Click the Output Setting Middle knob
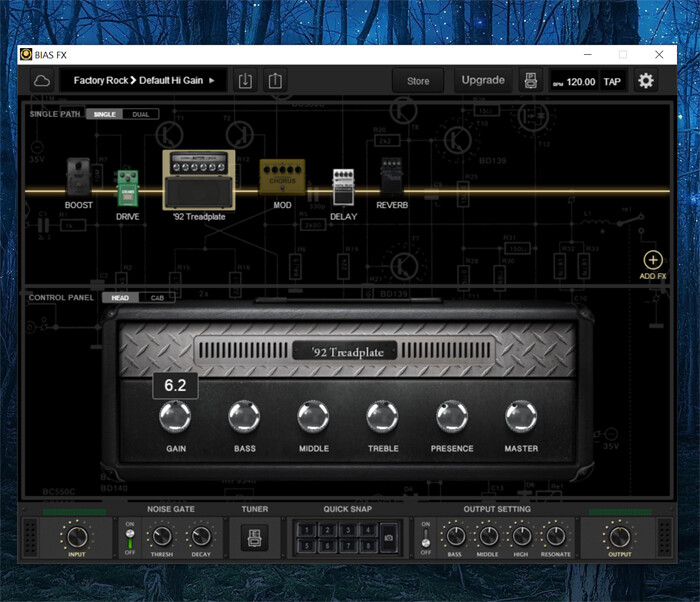Screen dimensions: 700x602 488,536
